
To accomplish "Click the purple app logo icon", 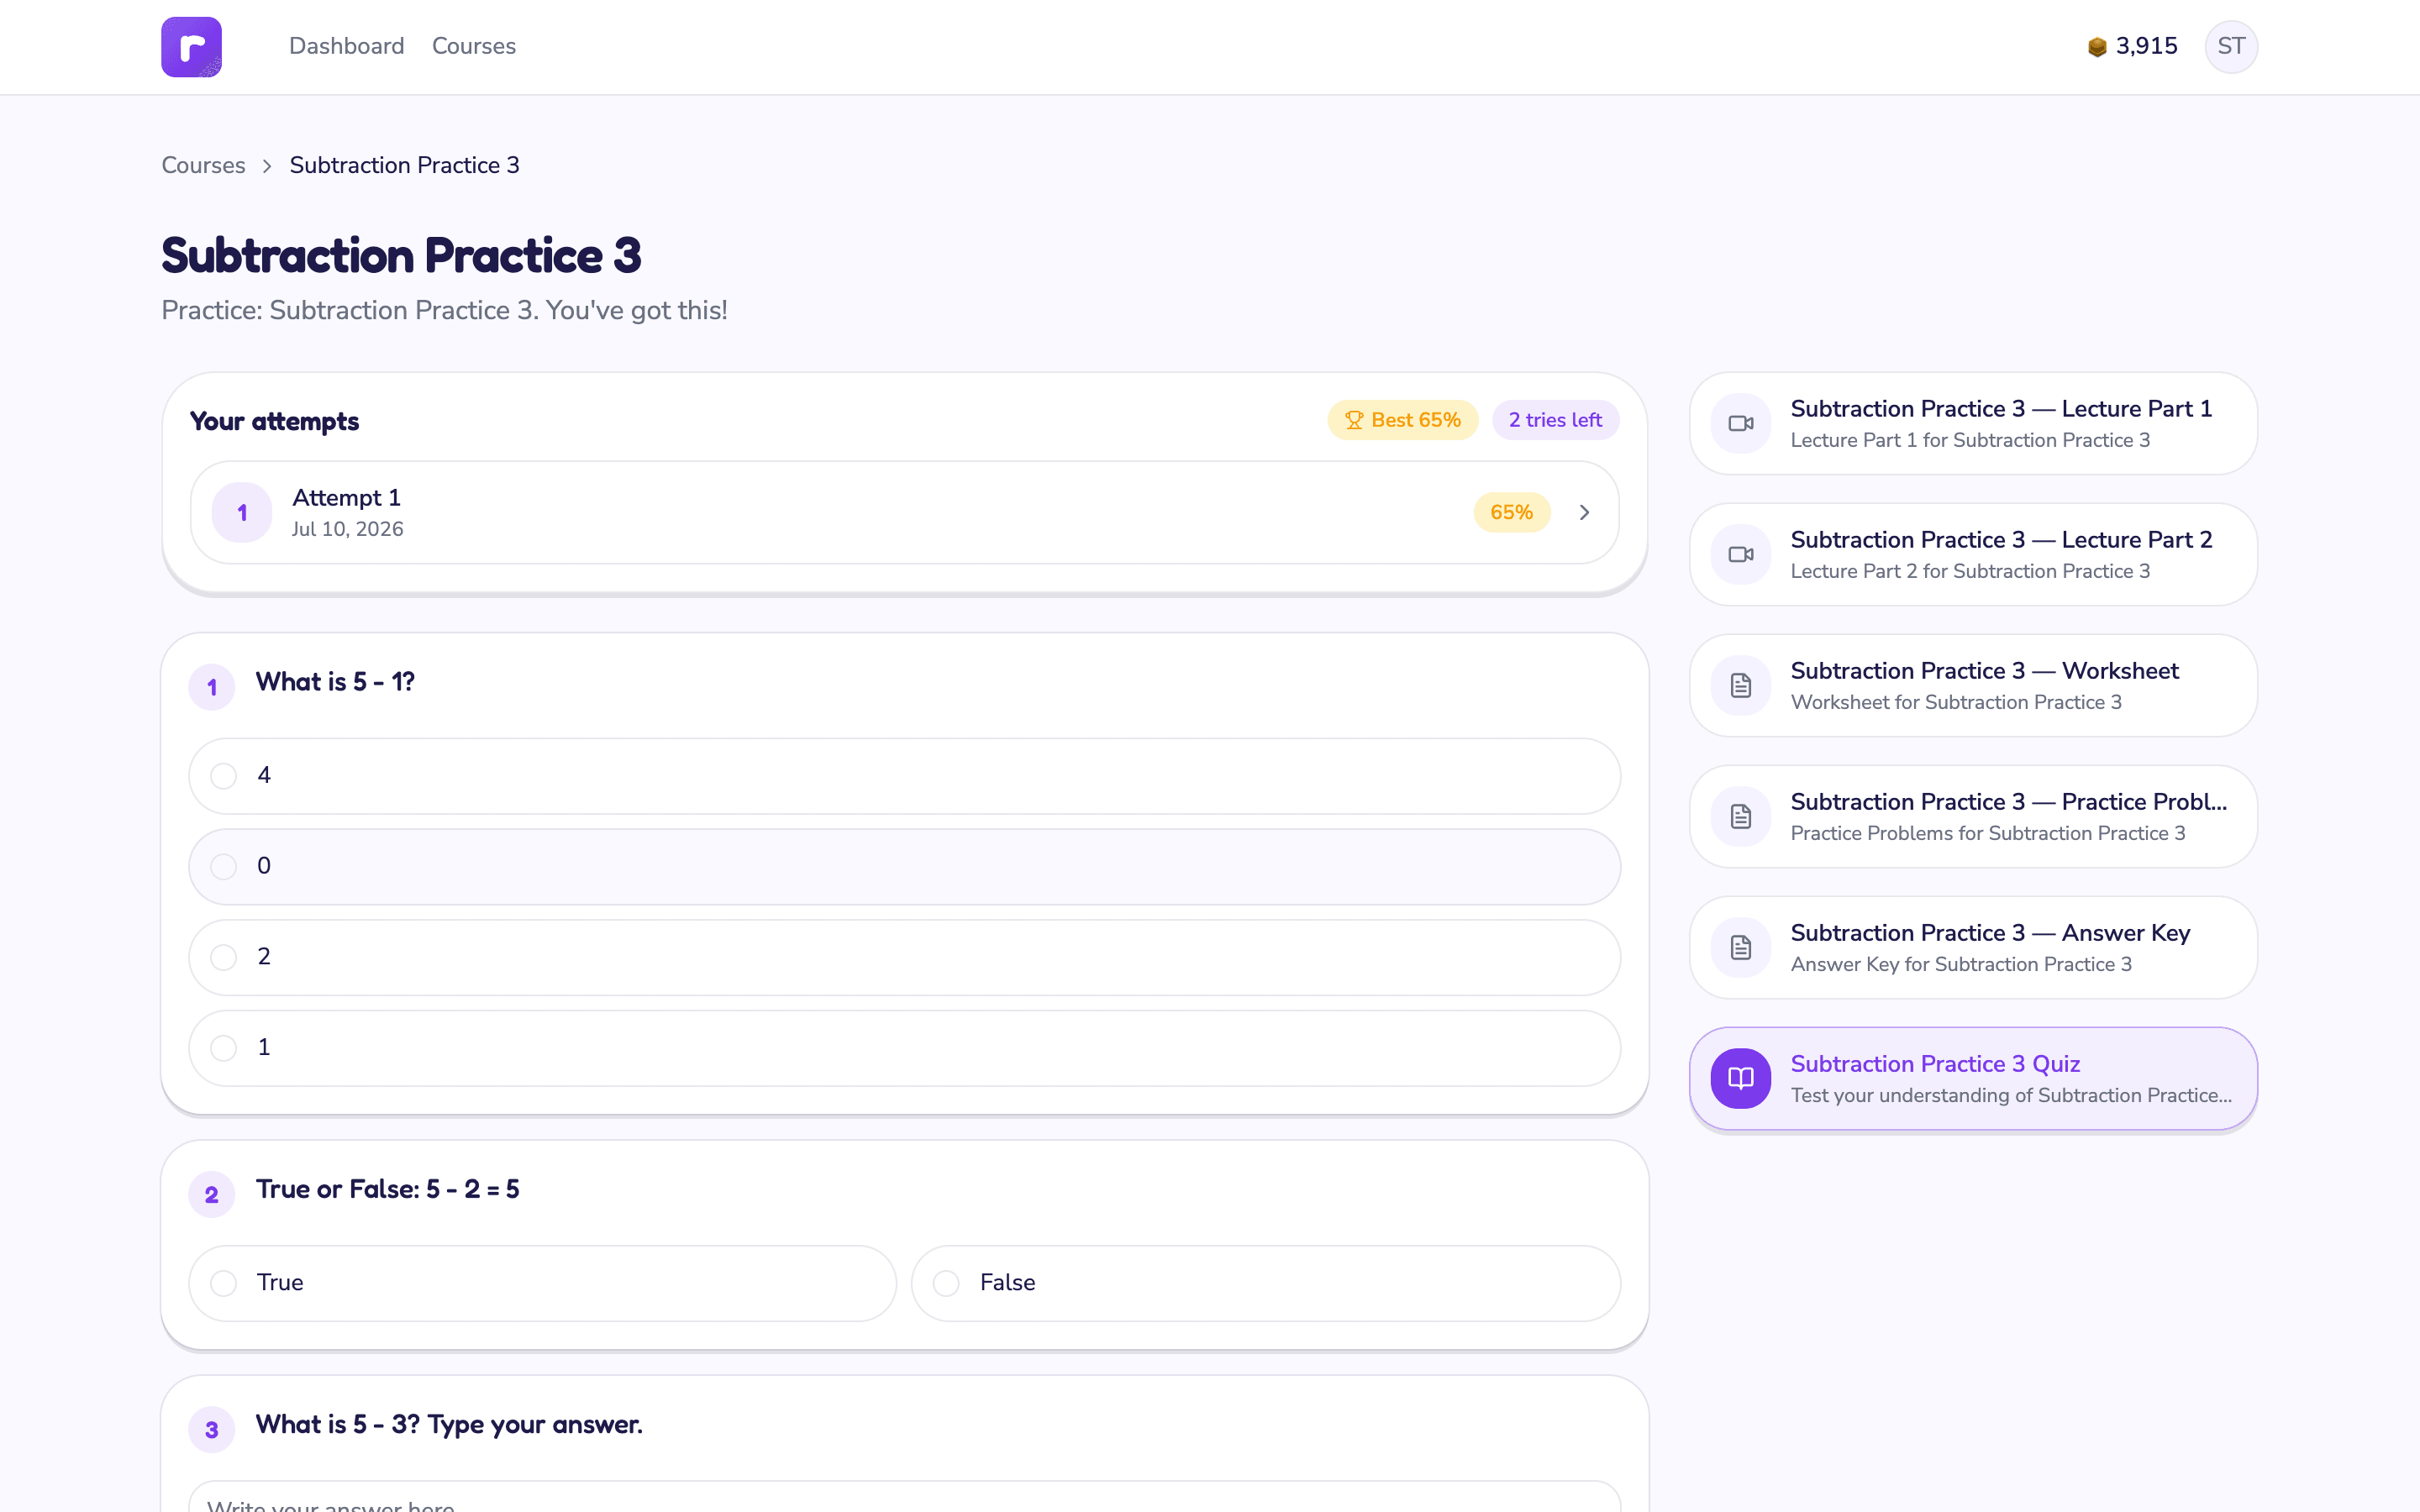I will [191, 47].
